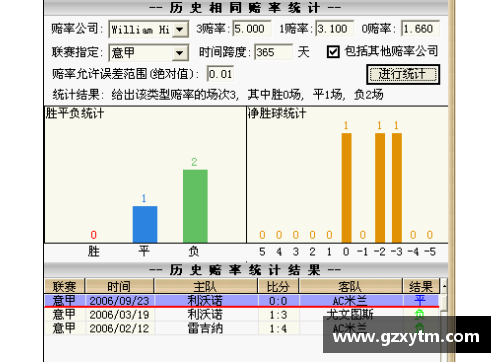Expand the 联赛指定 意甲 dropdown arrow
This screenshot has width=500, height=362.
pyautogui.click(x=180, y=53)
